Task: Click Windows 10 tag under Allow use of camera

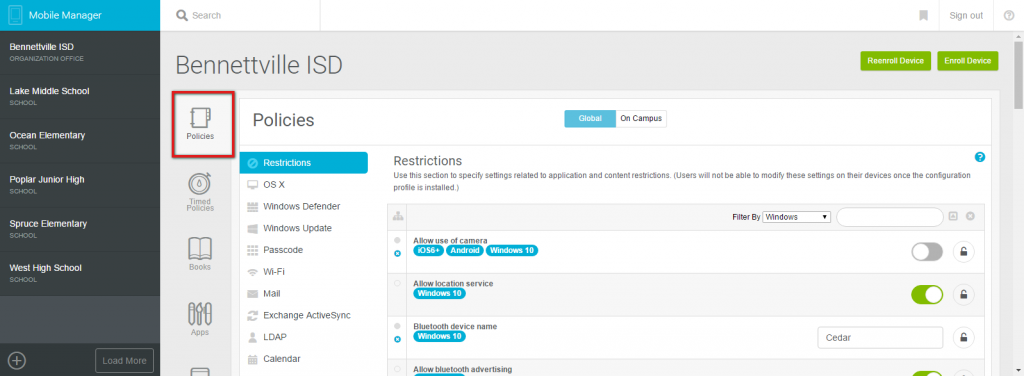Action: [512, 250]
